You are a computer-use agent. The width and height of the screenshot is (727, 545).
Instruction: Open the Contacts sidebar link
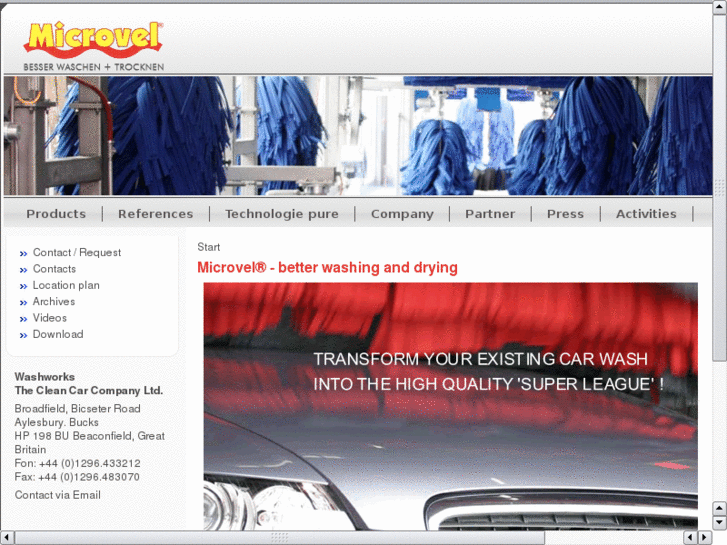[54, 269]
